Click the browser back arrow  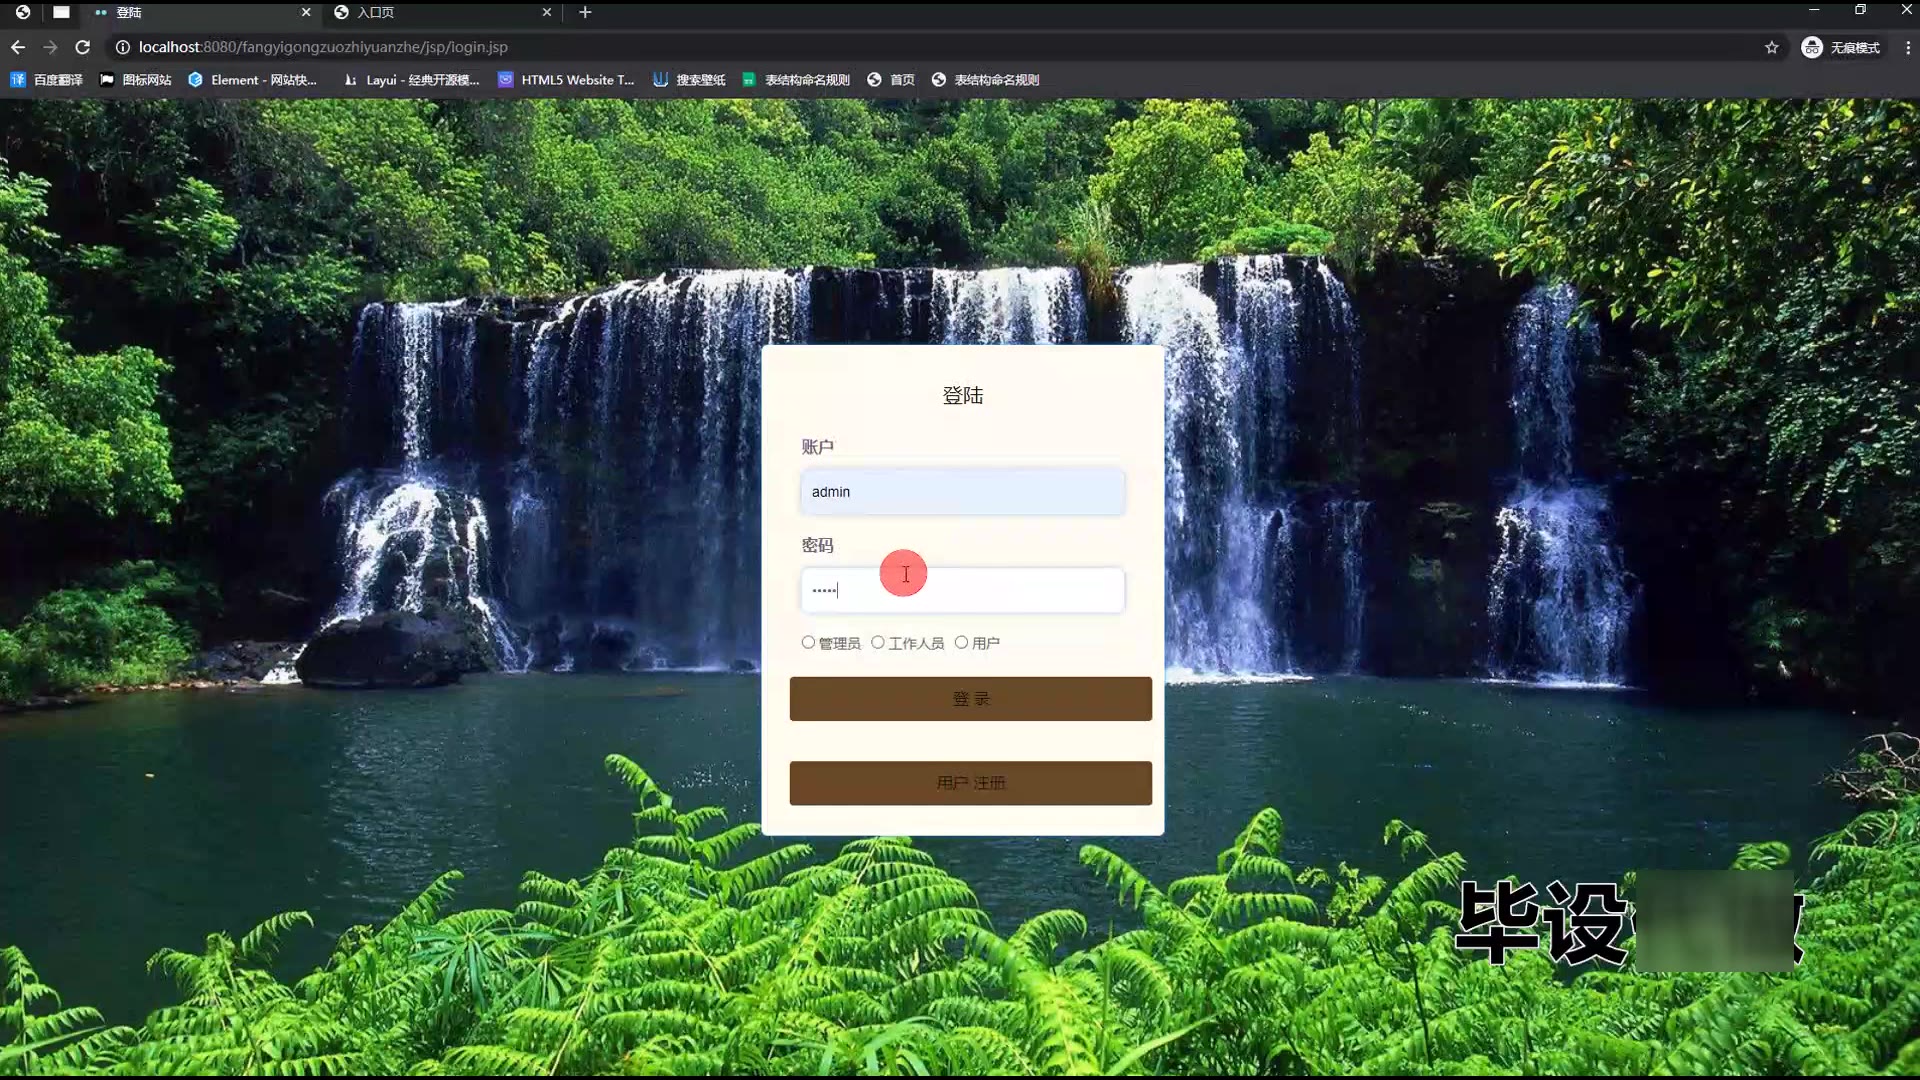[18, 47]
